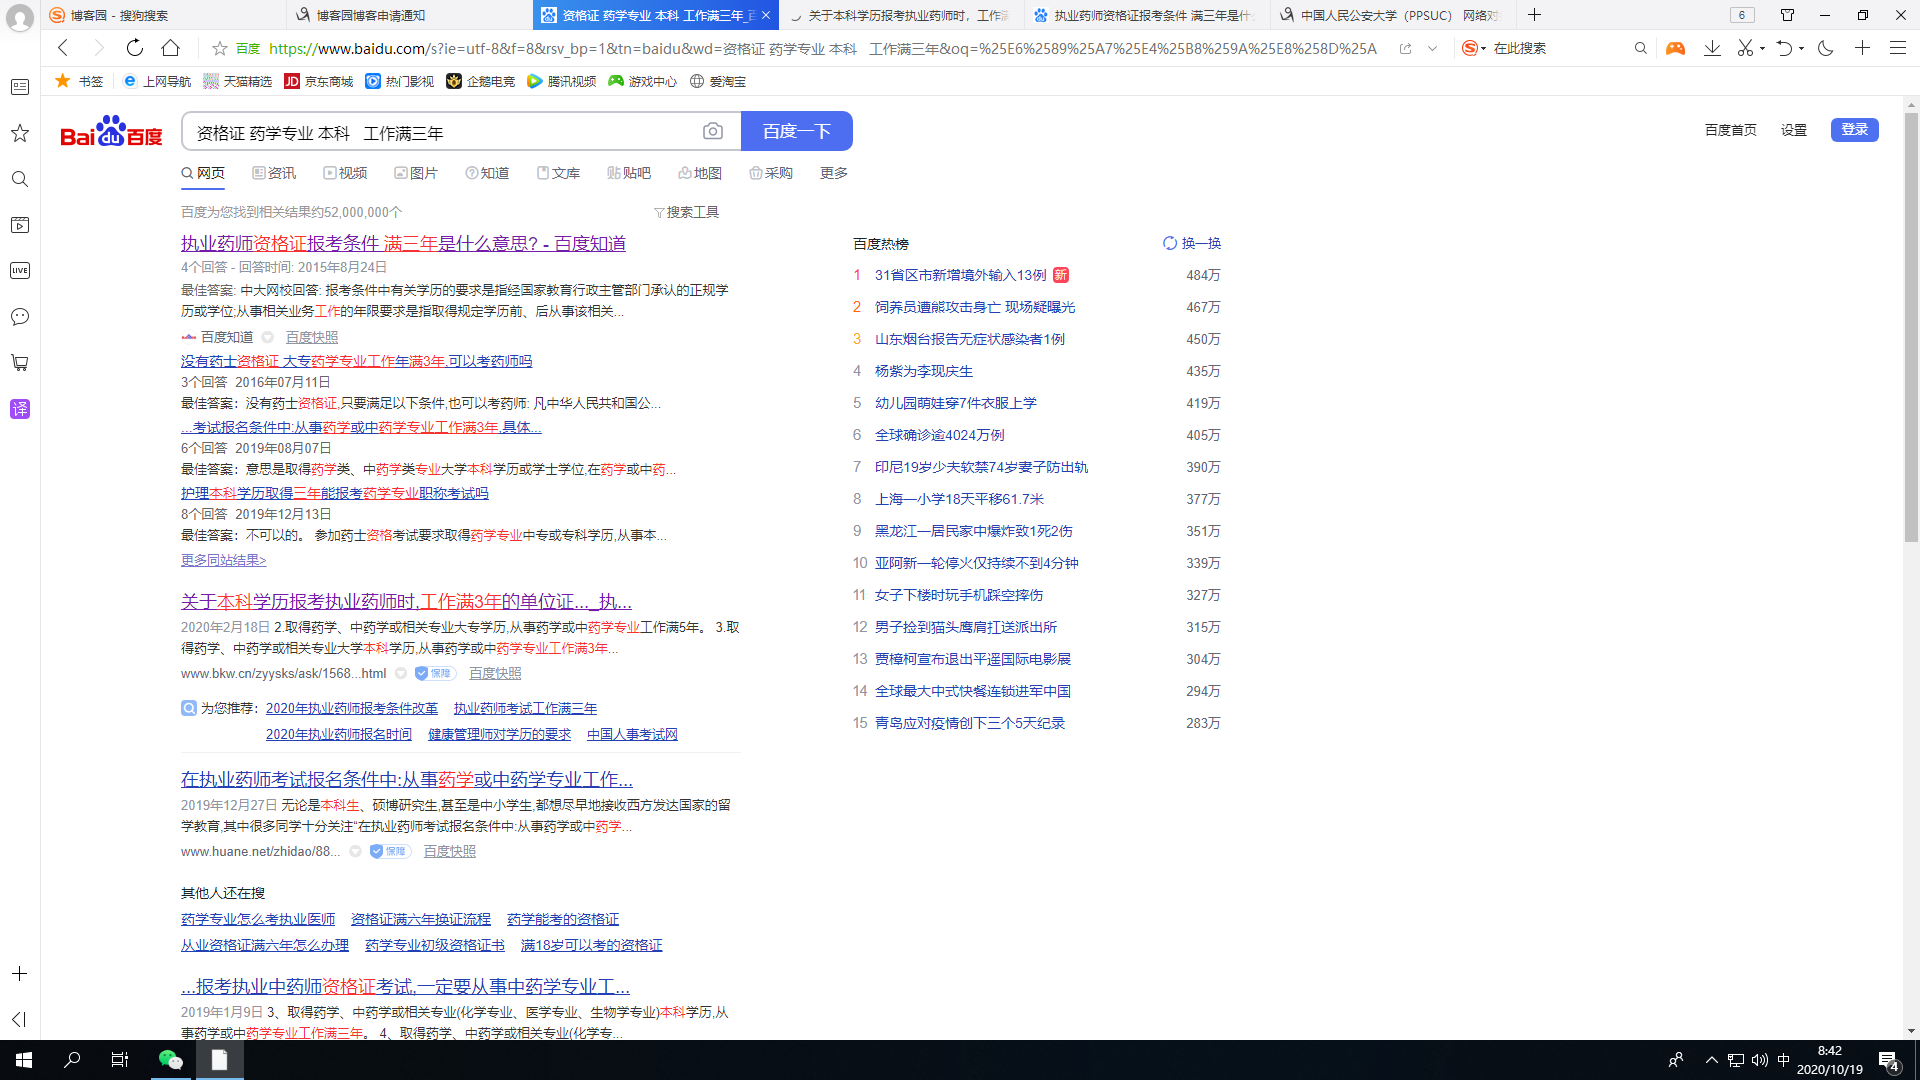
Task: Open the address bar dropdown arrow
Action: [x=1432, y=48]
